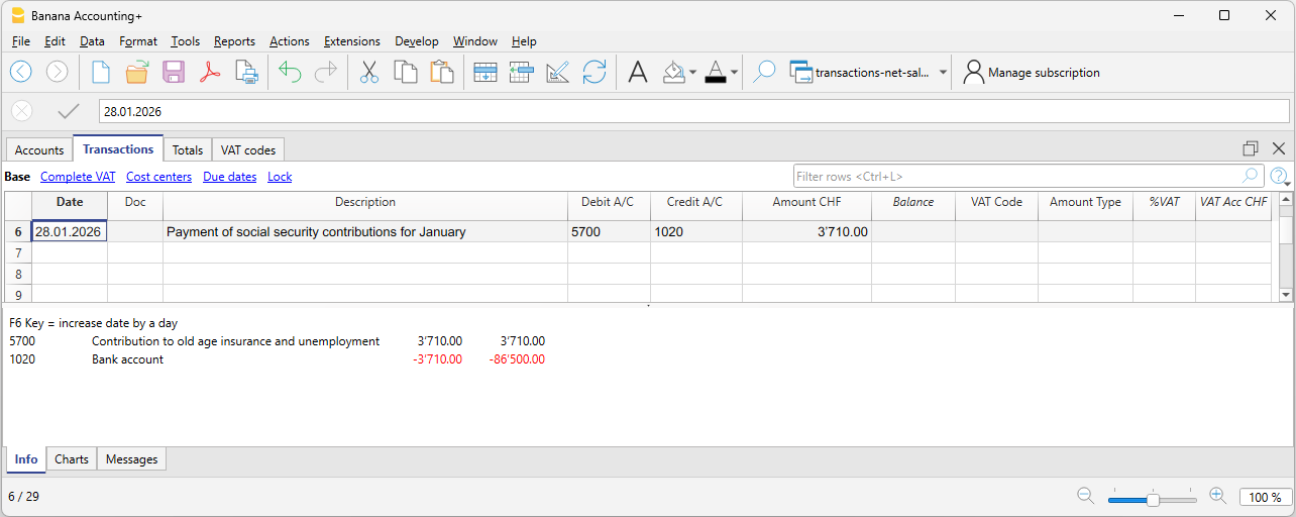
Task: Click the insert row table icon
Action: coord(521,72)
